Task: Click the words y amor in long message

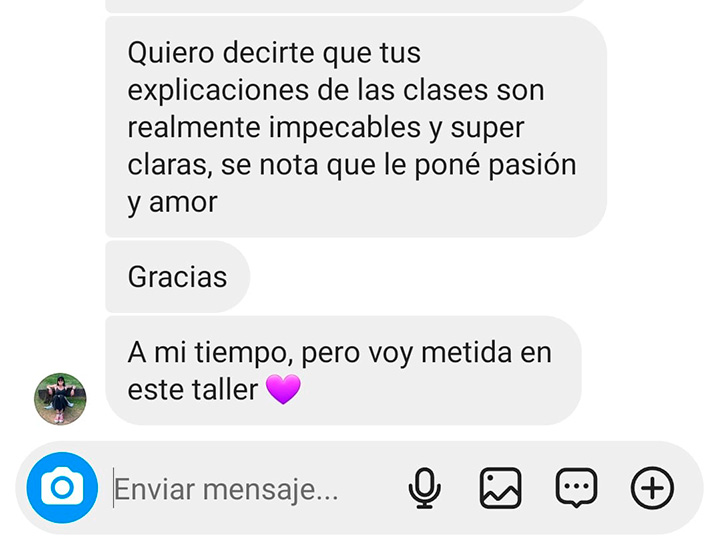Action: tap(172, 203)
